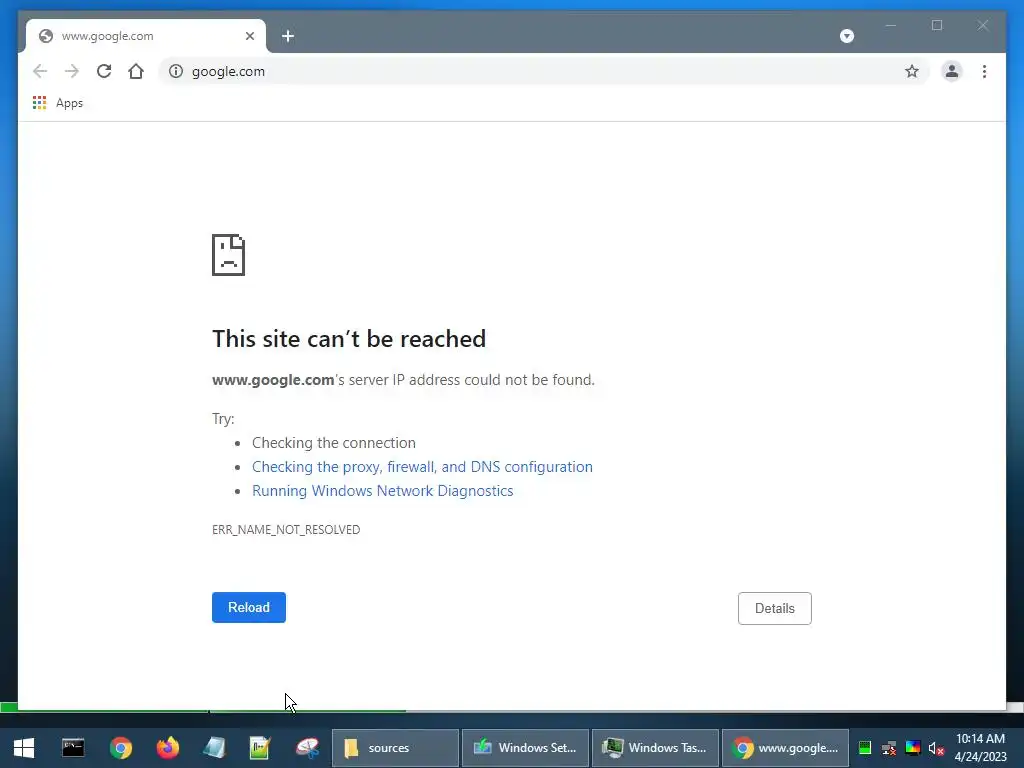1024x768 pixels.
Task: Open the clock showing 10:14 AM
Action: (980, 748)
